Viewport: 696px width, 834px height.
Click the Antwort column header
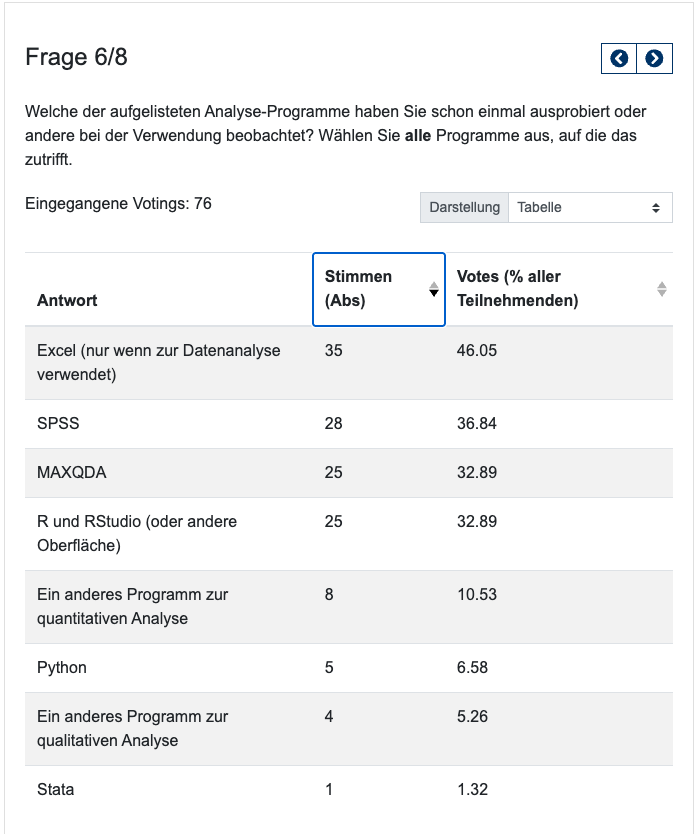pos(67,300)
